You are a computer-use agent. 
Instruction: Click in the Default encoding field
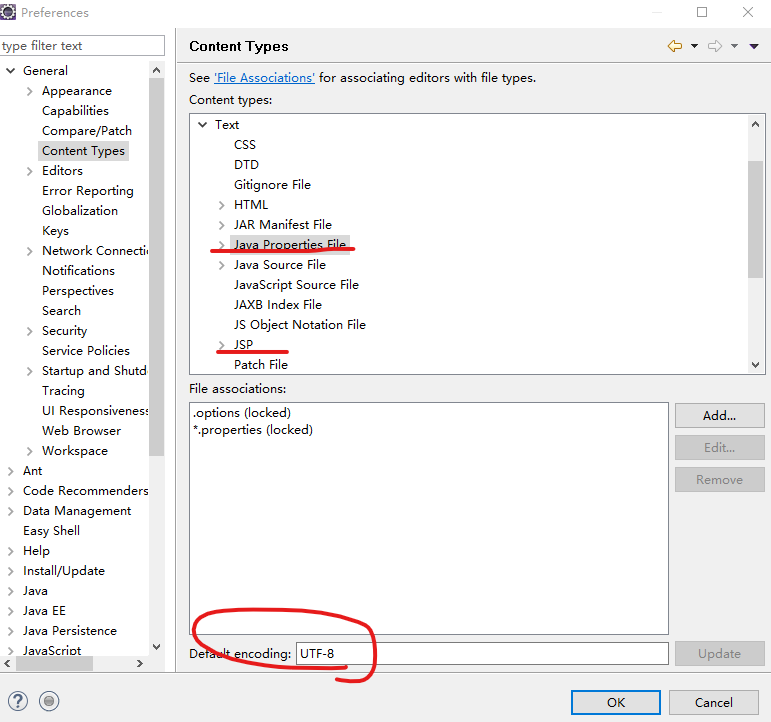pyautogui.click(x=481, y=654)
